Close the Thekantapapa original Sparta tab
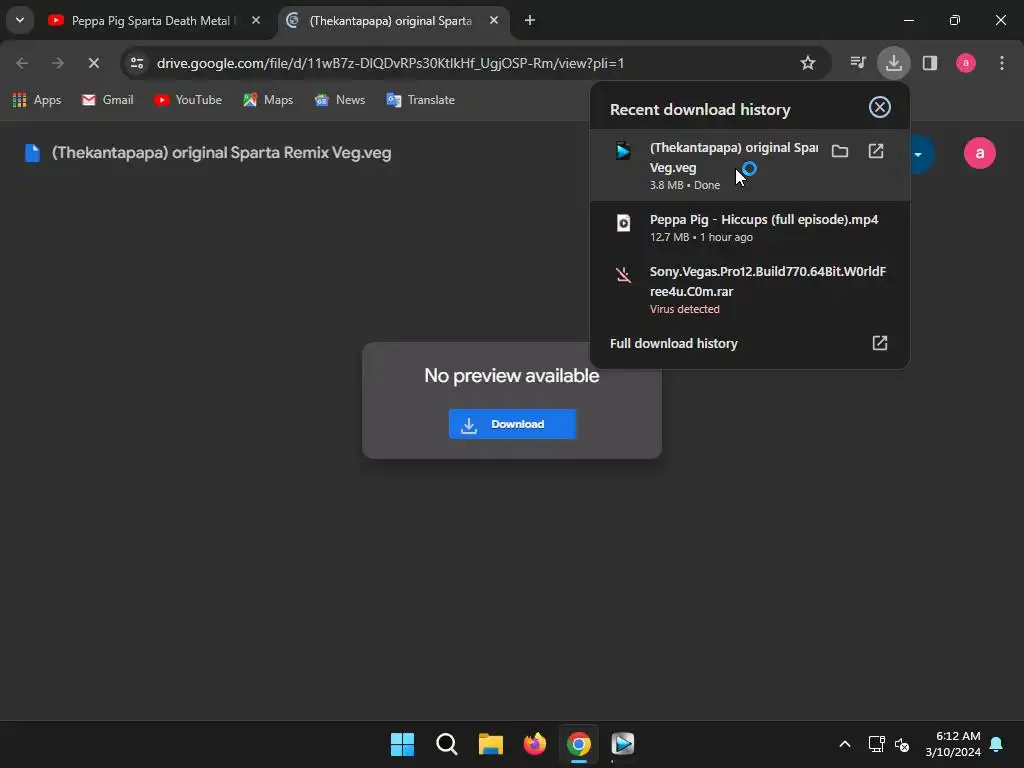The image size is (1024, 768). 494,21
